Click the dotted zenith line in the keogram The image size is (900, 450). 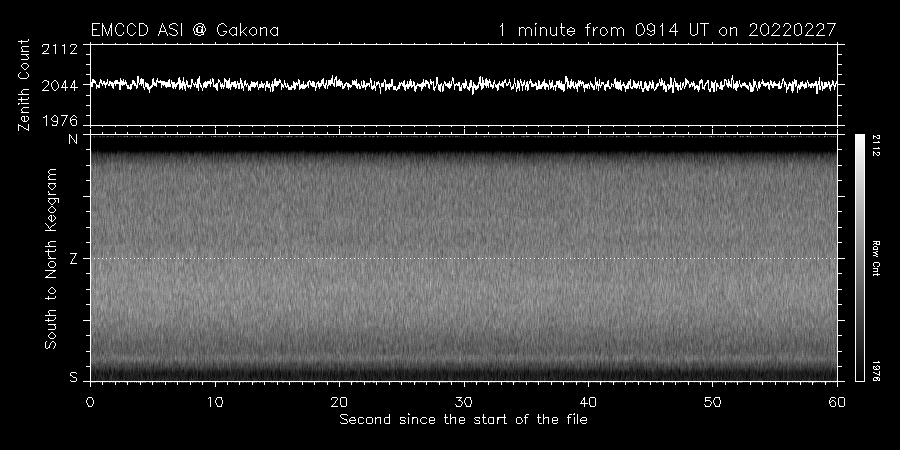click(464, 258)
